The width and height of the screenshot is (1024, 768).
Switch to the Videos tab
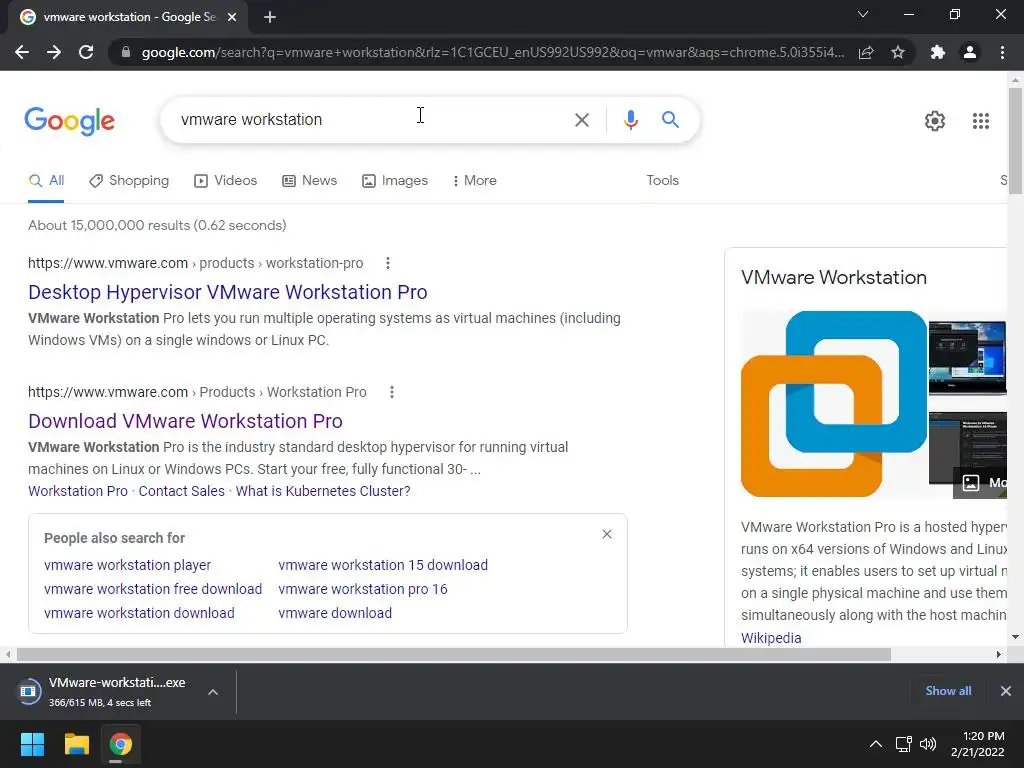point(226,181)
